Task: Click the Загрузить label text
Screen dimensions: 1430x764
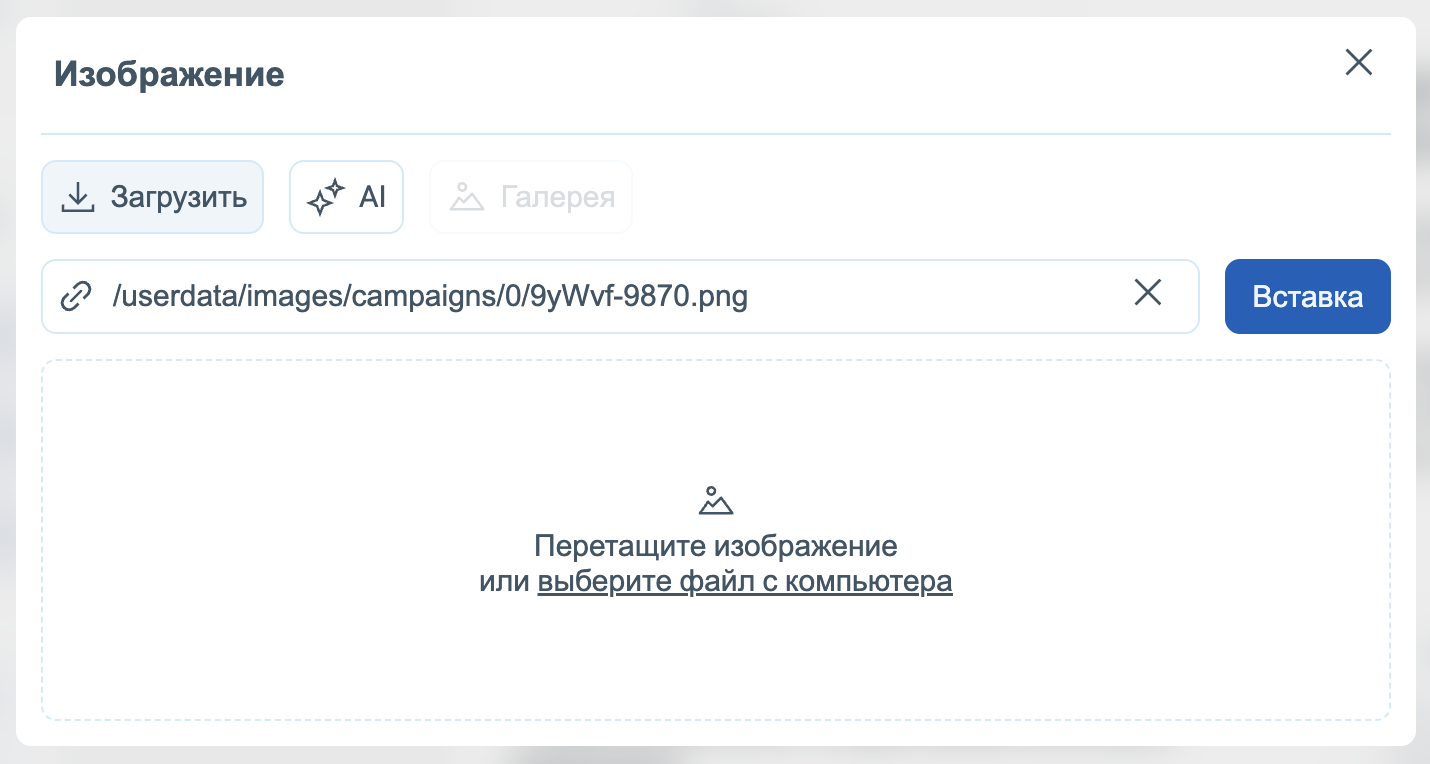Action: coord(179,198)
